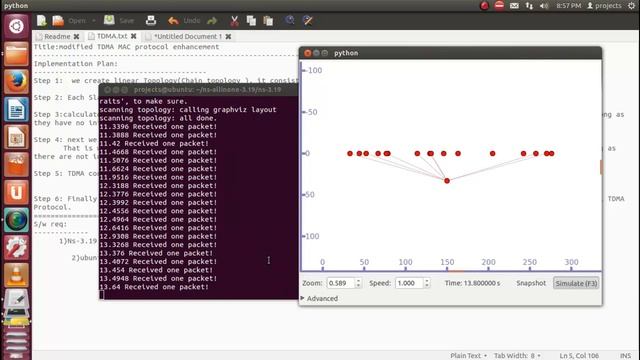Click the Open file folder icon

[x=58, y=20]
